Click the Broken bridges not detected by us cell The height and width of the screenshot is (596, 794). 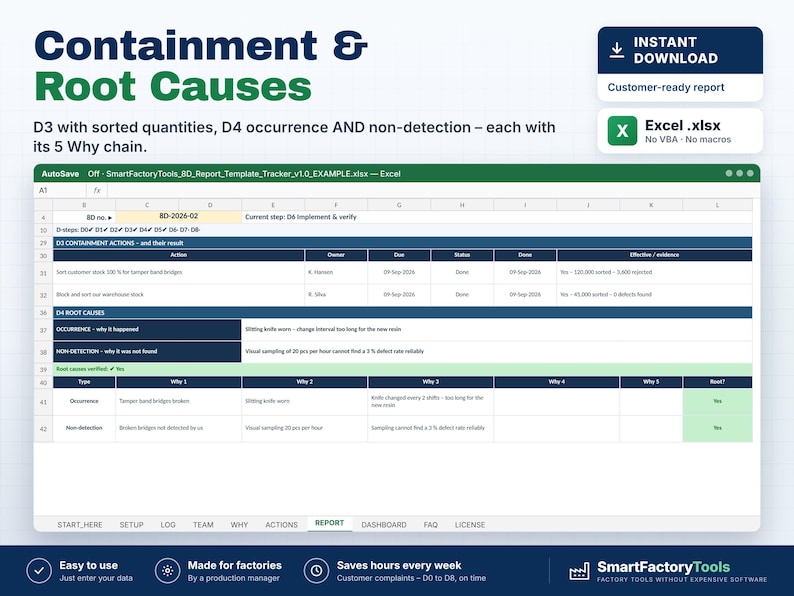(x=179, y=428)
